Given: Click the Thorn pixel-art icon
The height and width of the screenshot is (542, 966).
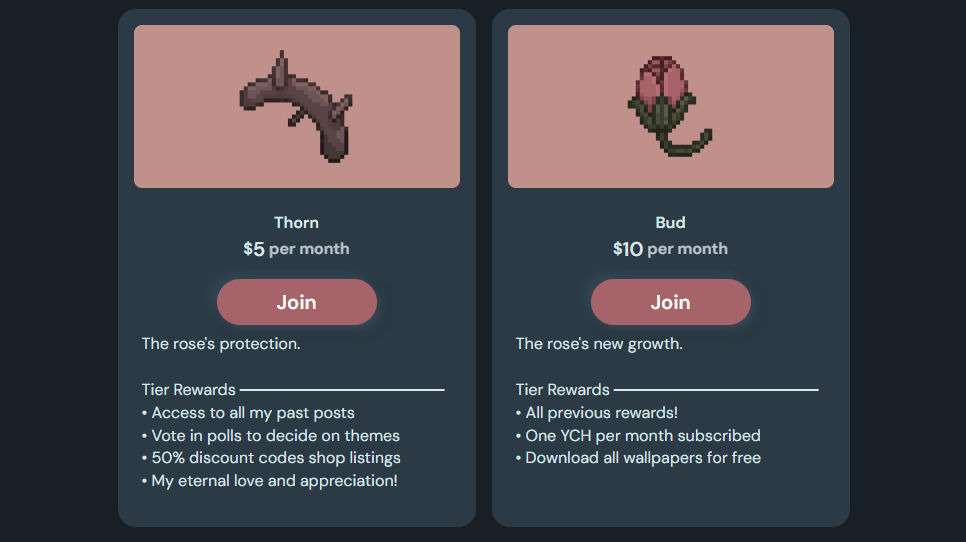Looking at the screenshot, I should [x=295, y=108].
